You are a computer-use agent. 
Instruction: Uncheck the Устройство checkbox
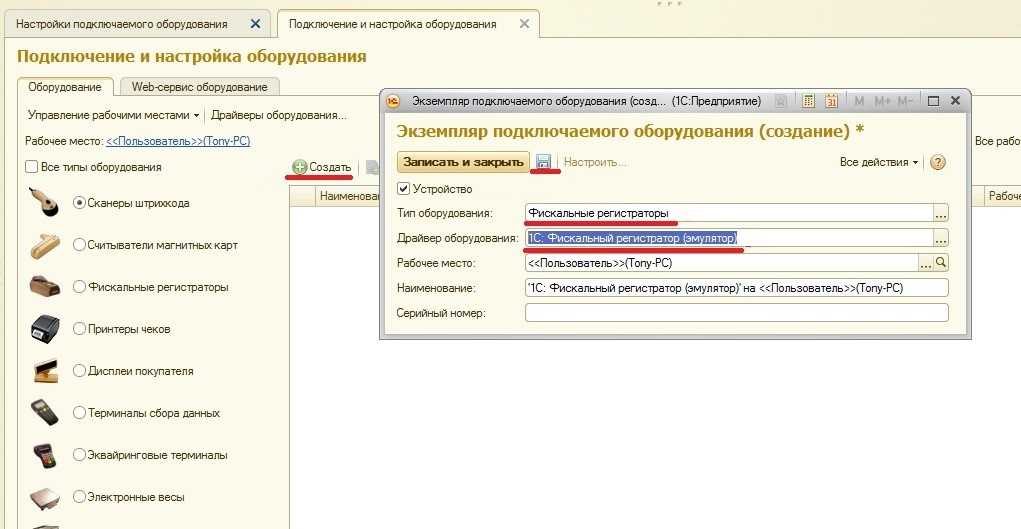point(404,188)
